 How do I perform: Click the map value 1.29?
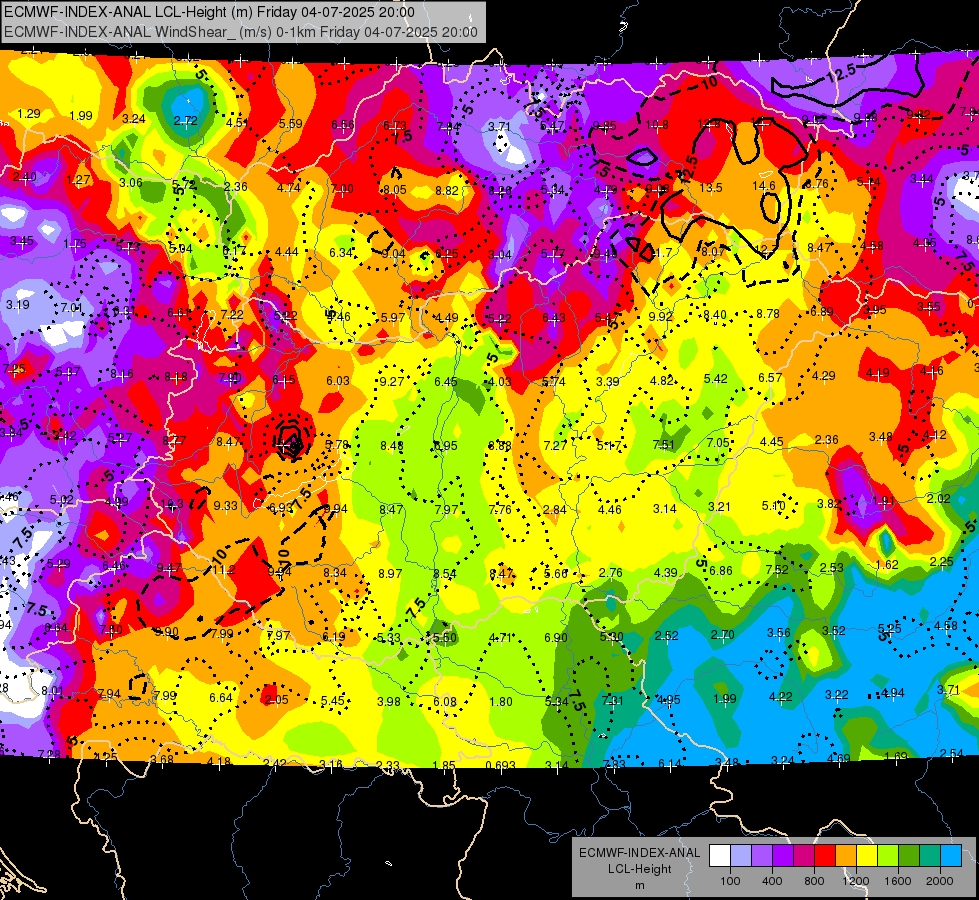(29, 114)
